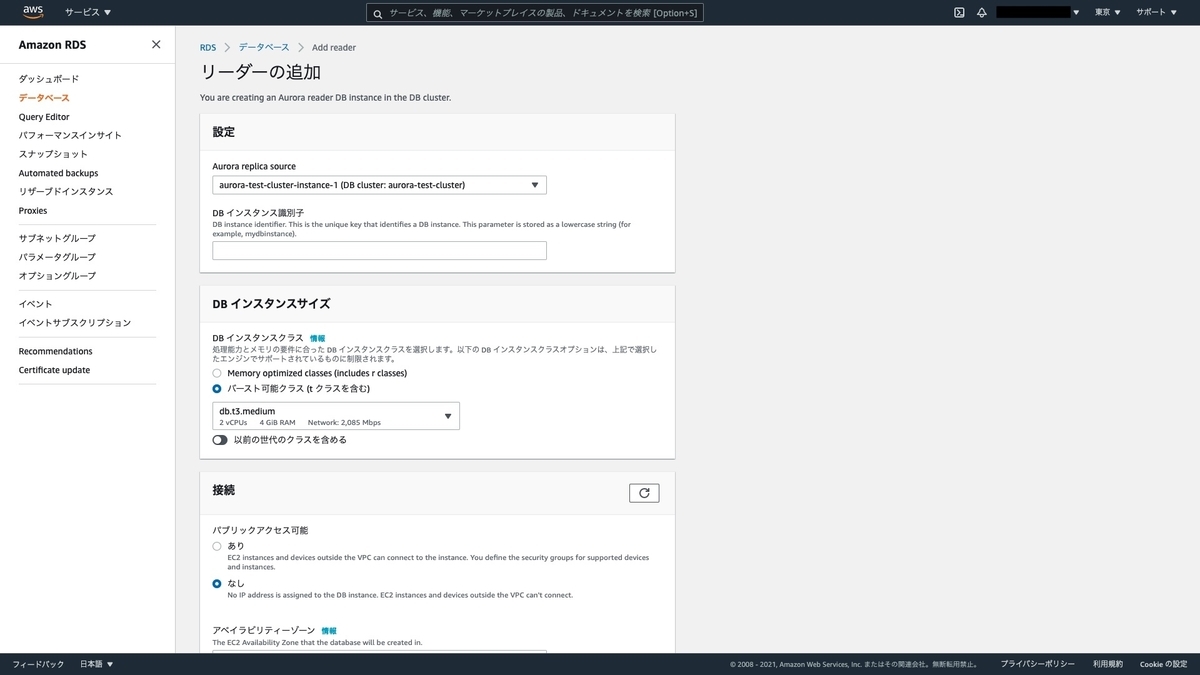The width and height of the screenshot is (1200, 675).
Task: Click the search magnifier icon
Action: [378, 13]
